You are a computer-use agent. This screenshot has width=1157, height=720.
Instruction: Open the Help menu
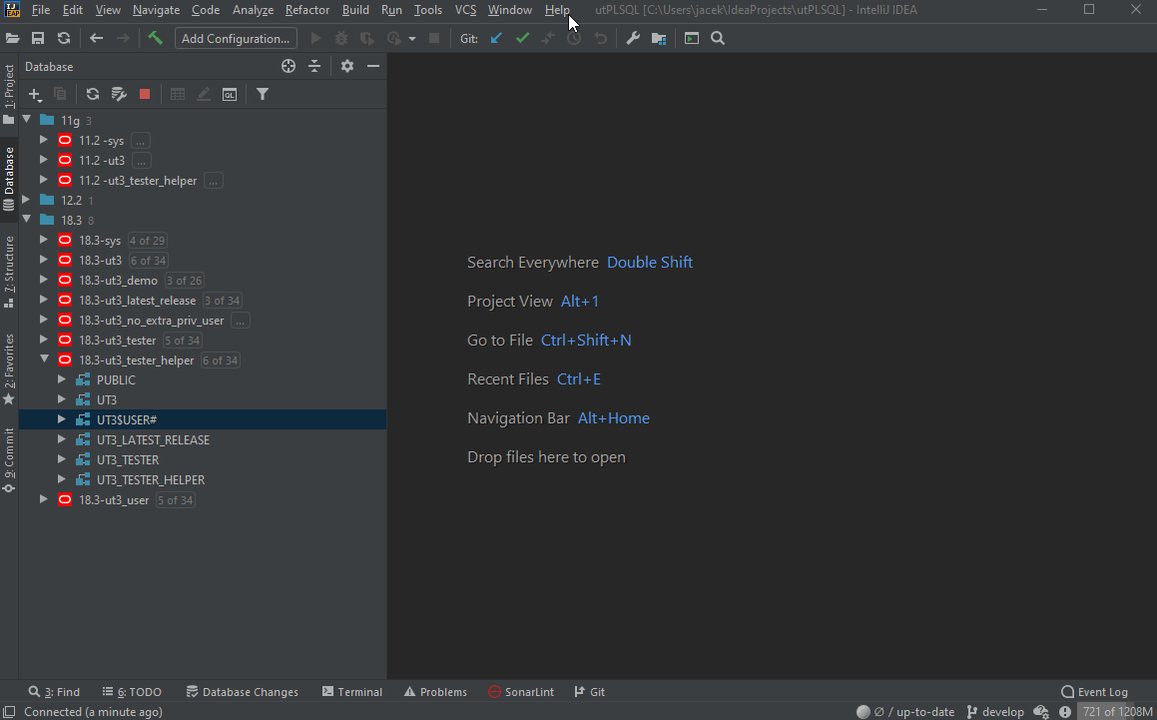coord(557,10)
